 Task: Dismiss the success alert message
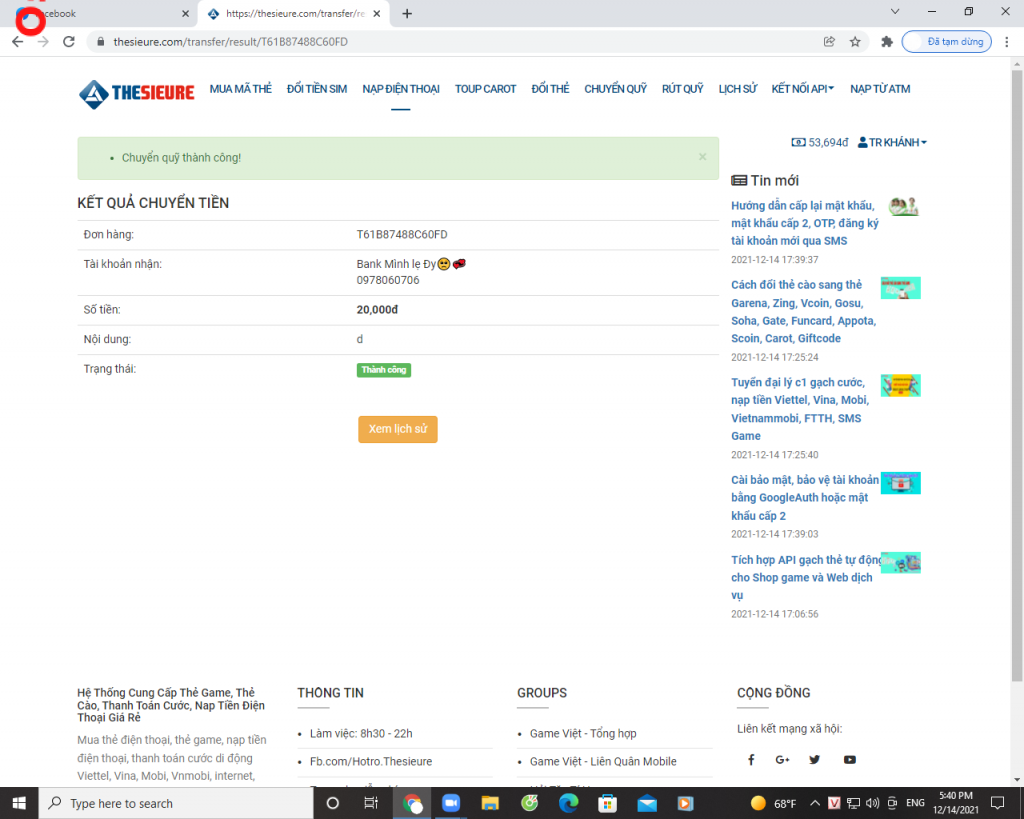[x=702, y=157]
